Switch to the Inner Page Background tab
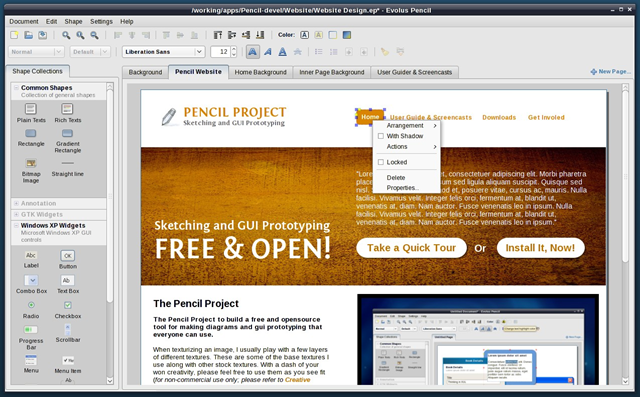The image size is (640, 397). coord(331,72)
